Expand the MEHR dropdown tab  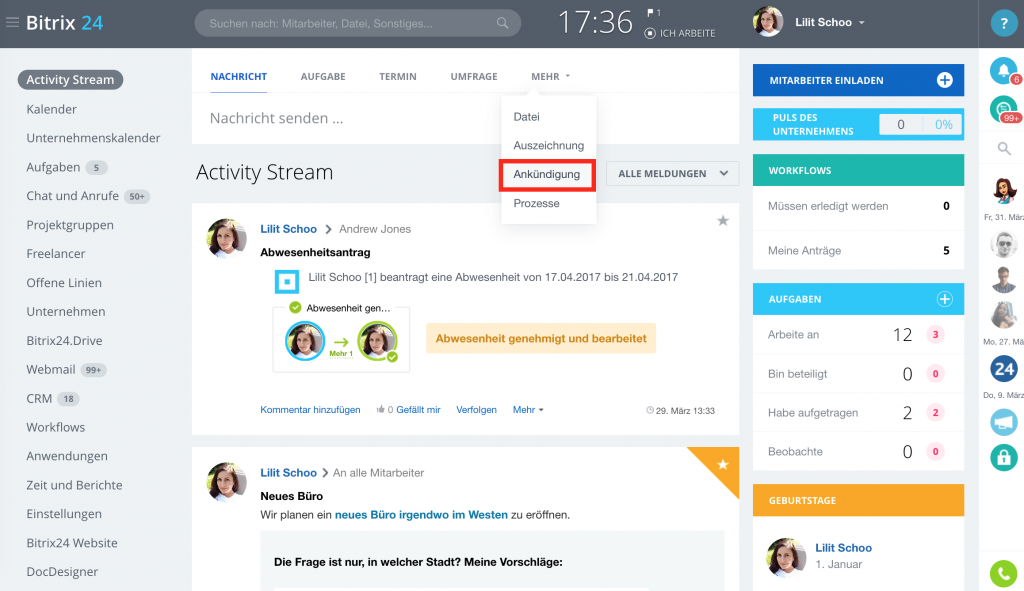point(551,76)
